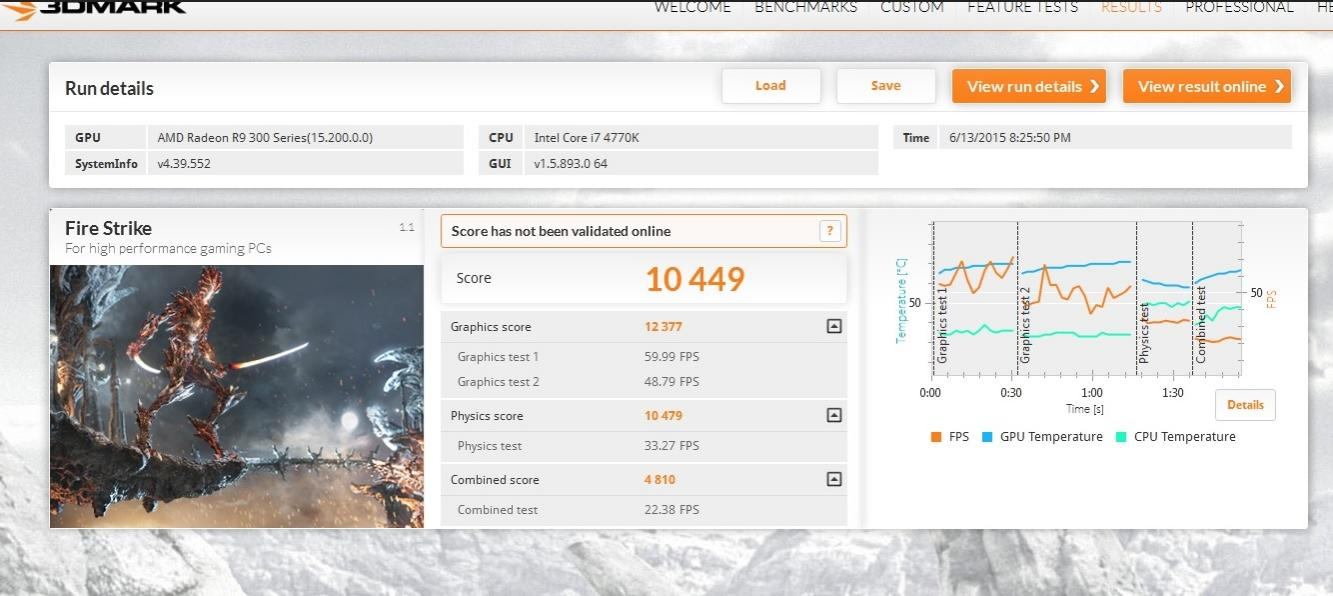Click the Graphics test 2 chart marker
Viewport: 1333px width, 596px height.
click(x=1025, y=325)
